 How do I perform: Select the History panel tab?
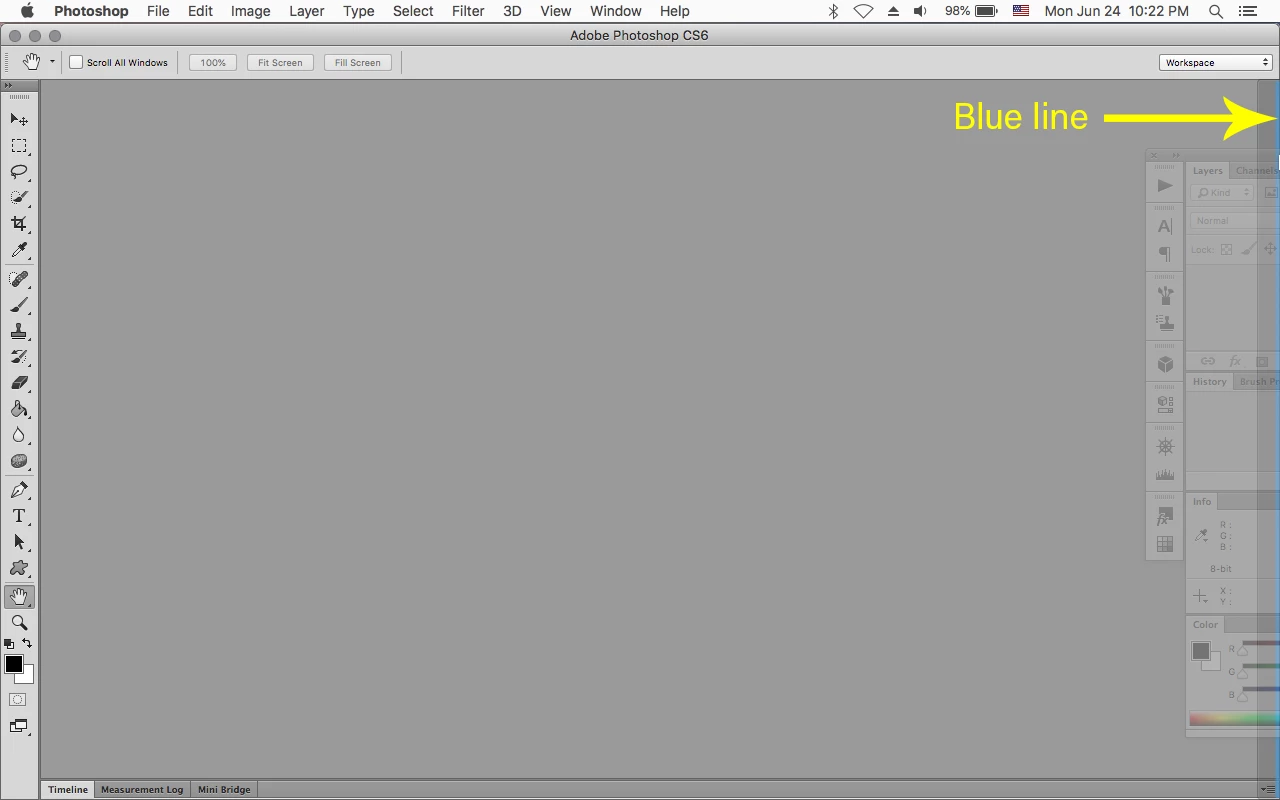1209,381
